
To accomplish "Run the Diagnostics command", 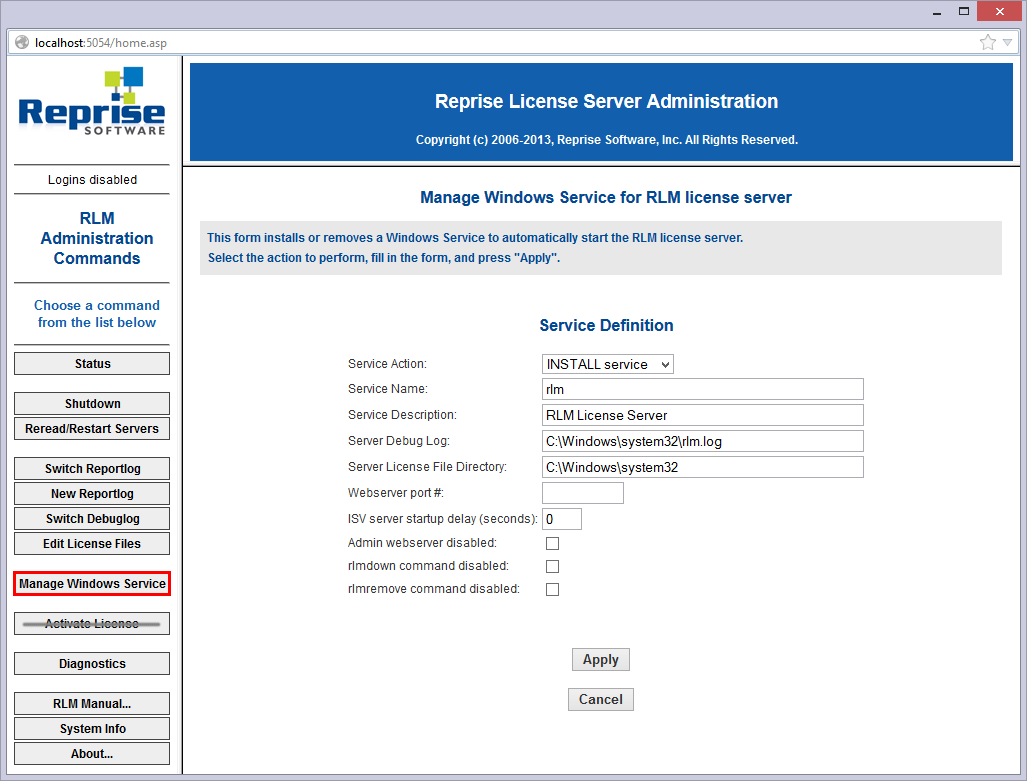I will [92, 664].
